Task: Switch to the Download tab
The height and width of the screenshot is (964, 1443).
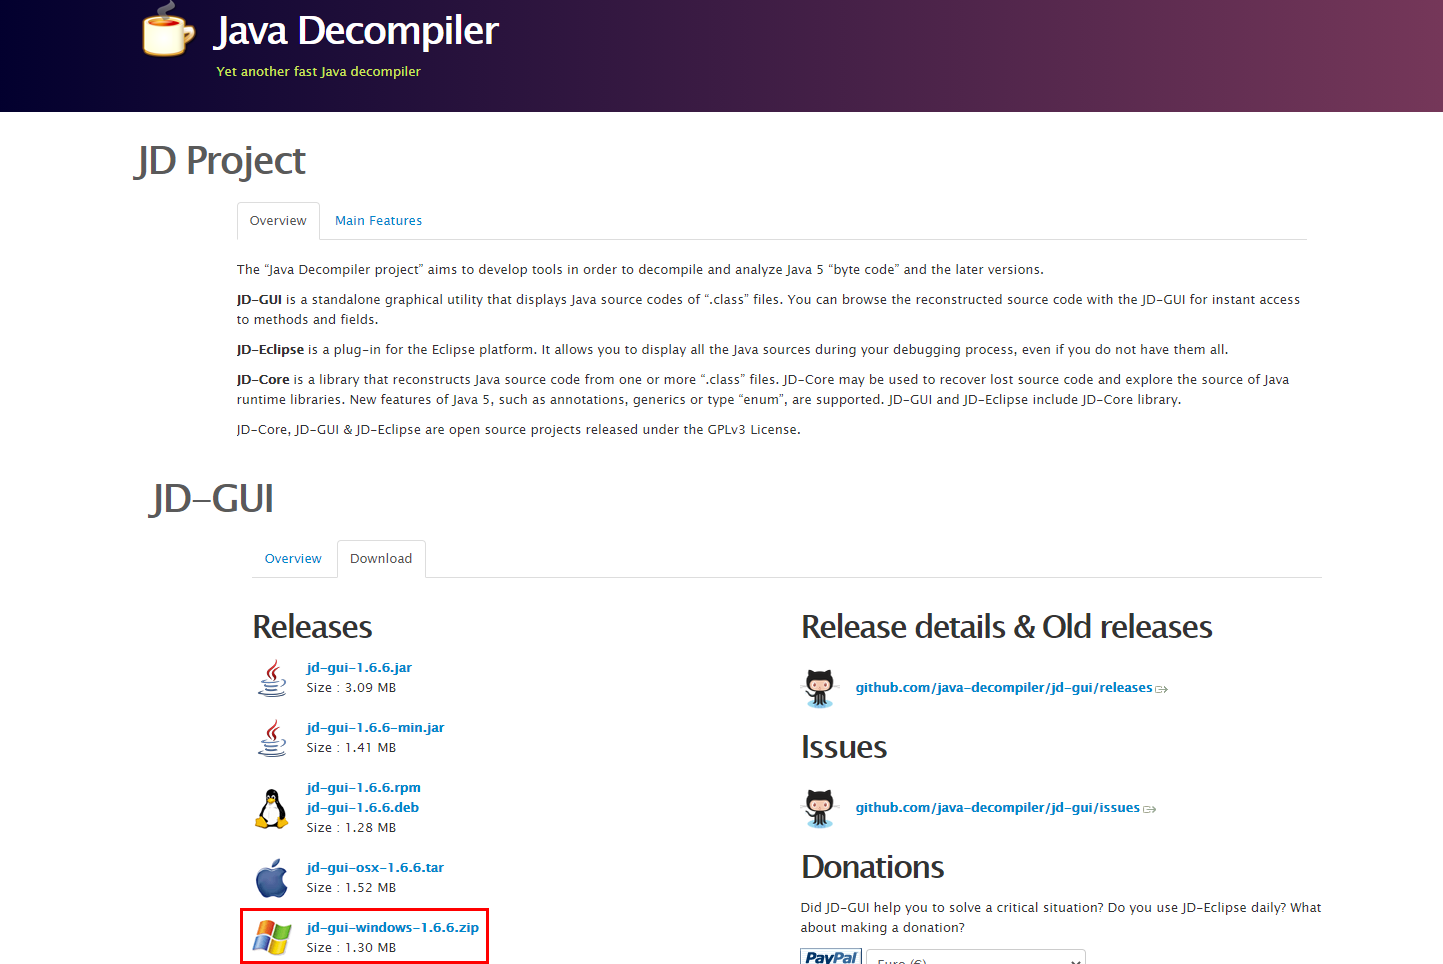Action: pos(381,558)
